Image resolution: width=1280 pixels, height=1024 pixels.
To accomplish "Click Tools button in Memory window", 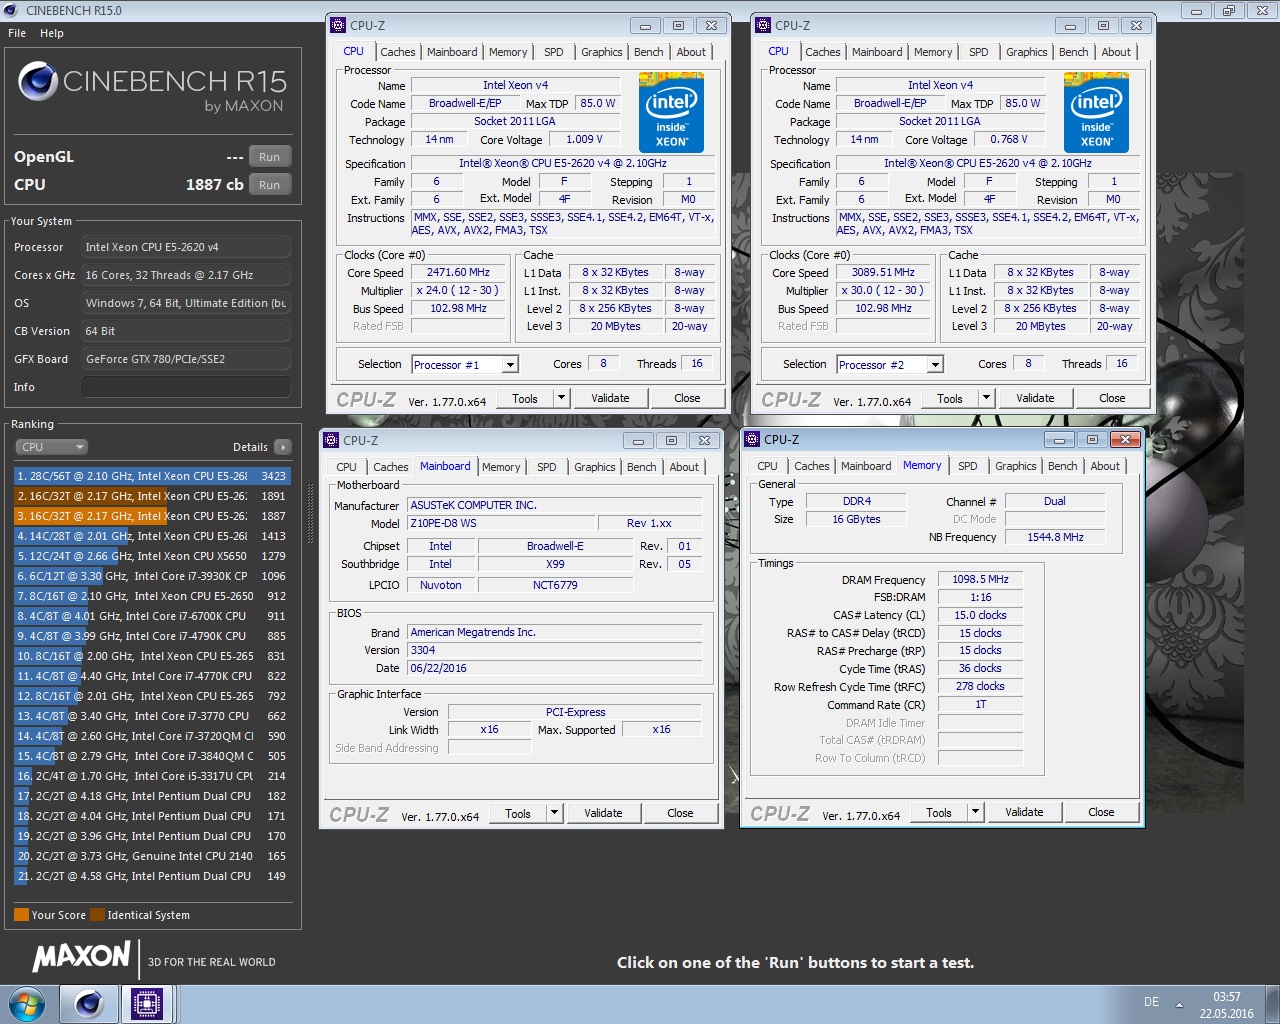I will pos(939,812).
